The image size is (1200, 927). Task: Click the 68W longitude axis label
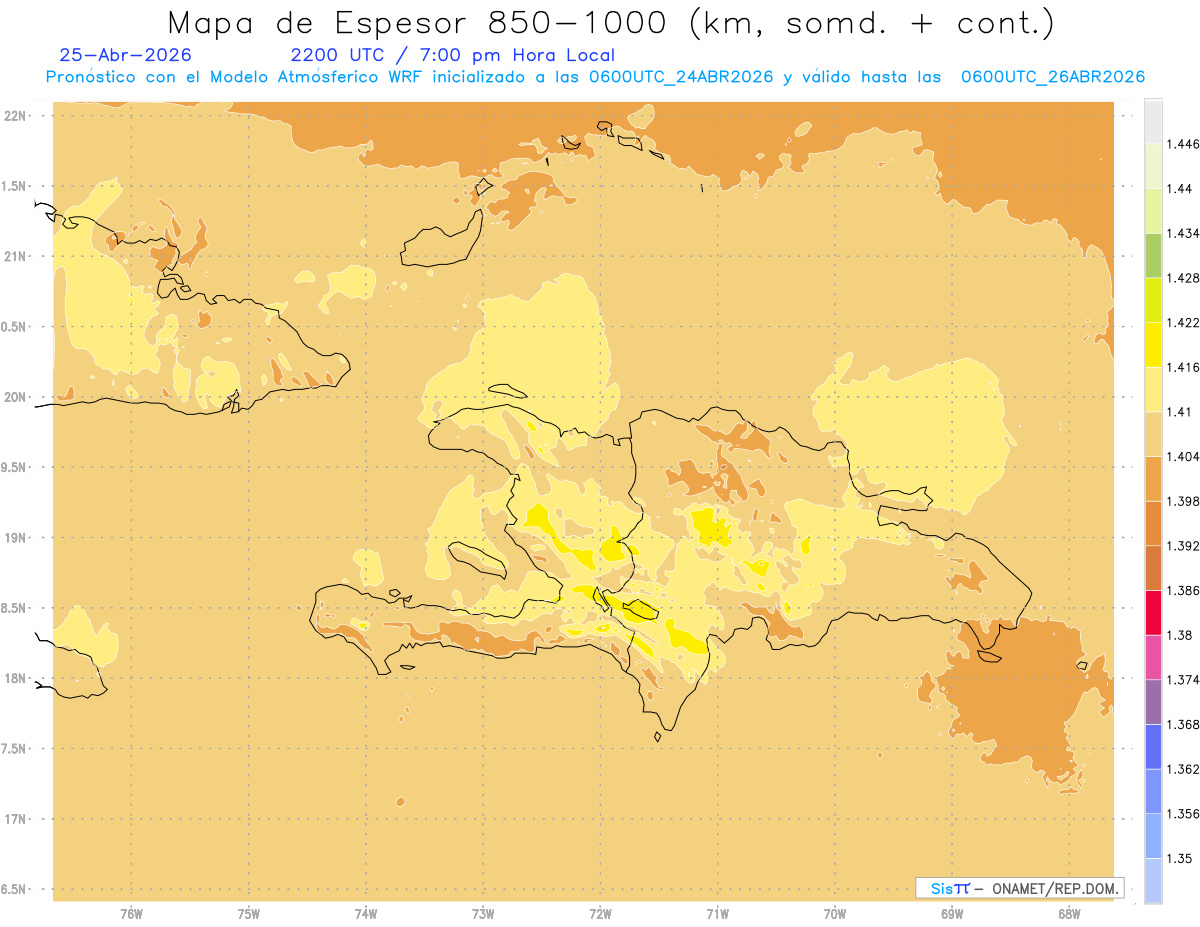tap(1069, 914)
